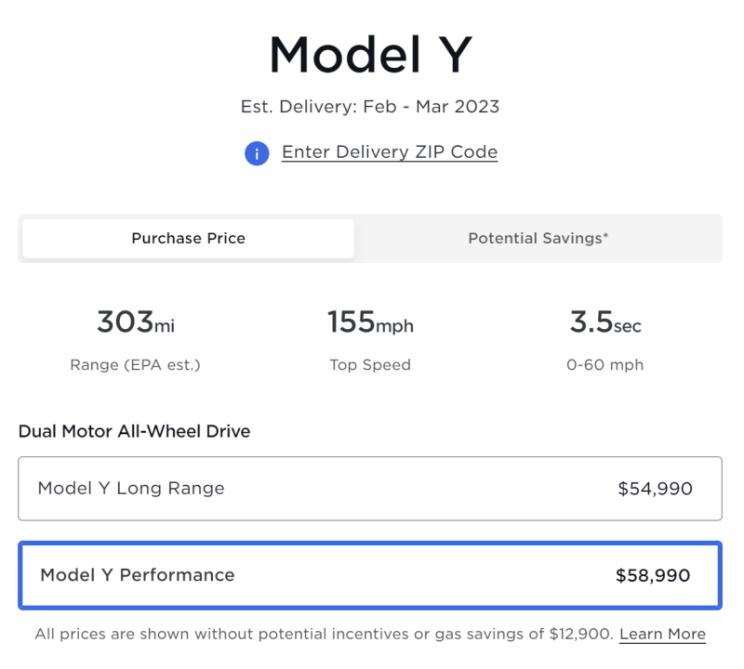Click the Dual Motor All-Wheel Drive heading

coord(134,432)
